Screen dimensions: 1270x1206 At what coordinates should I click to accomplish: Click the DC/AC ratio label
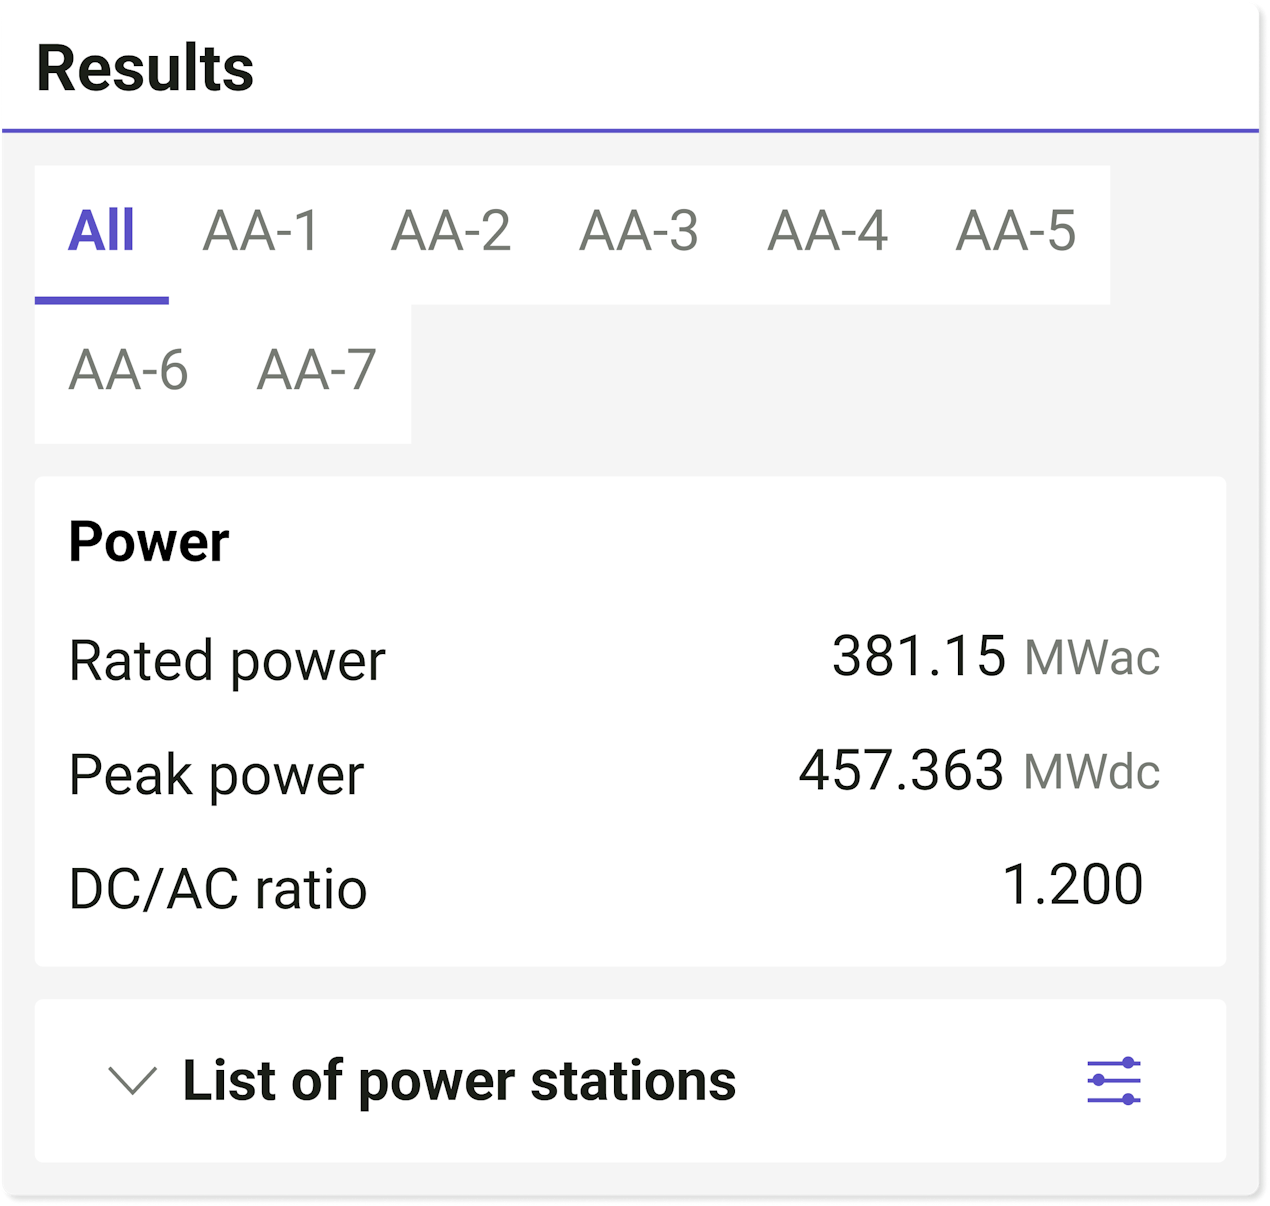tap(218, 889)
